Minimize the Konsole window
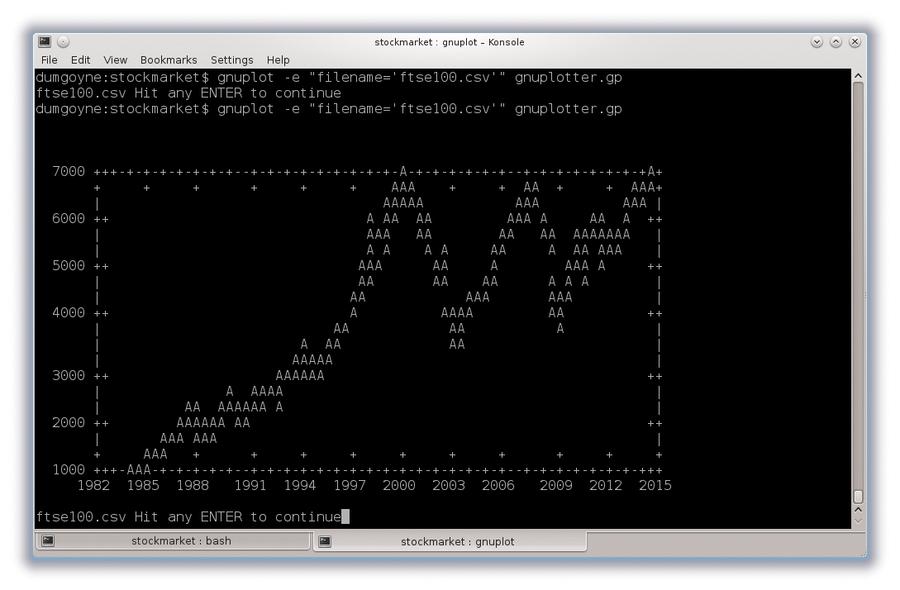Image resolution: width=900 pixels, height=590 pixels. click(x=816, y=42)
